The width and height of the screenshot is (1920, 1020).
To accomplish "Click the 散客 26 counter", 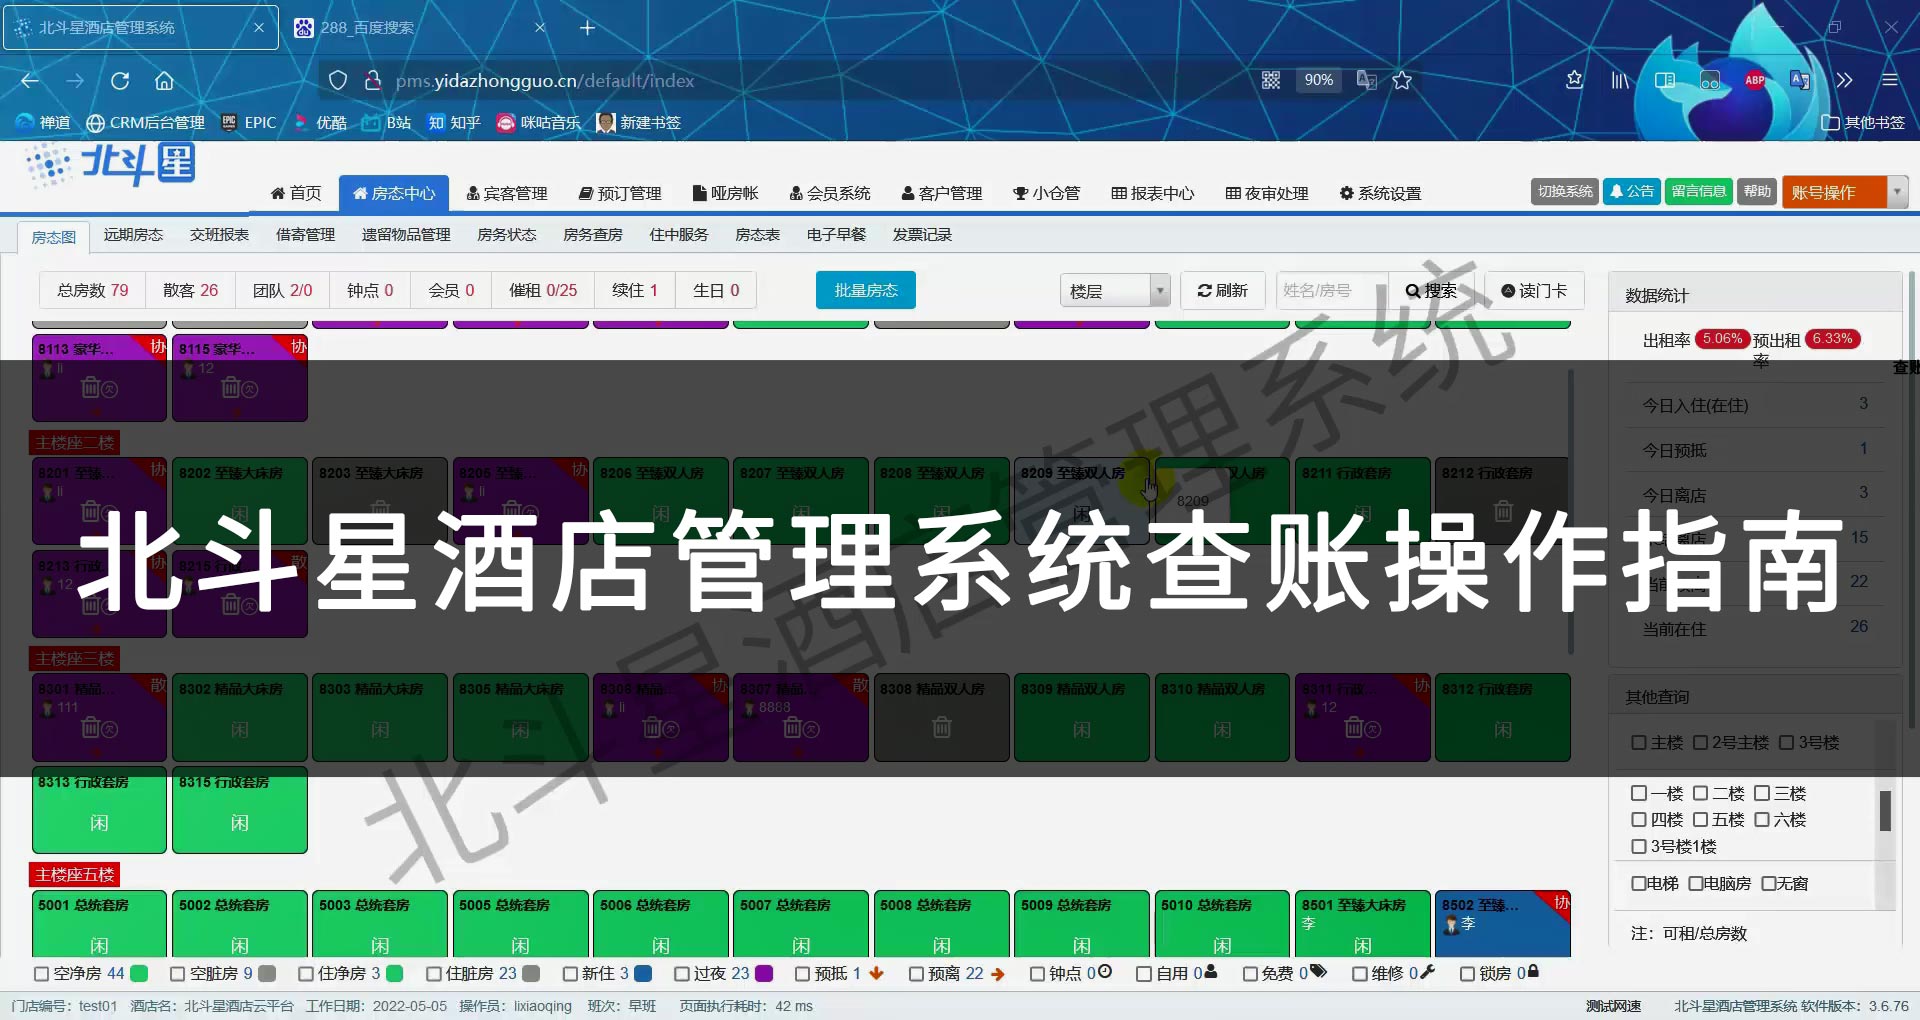I will click(190, 290).
